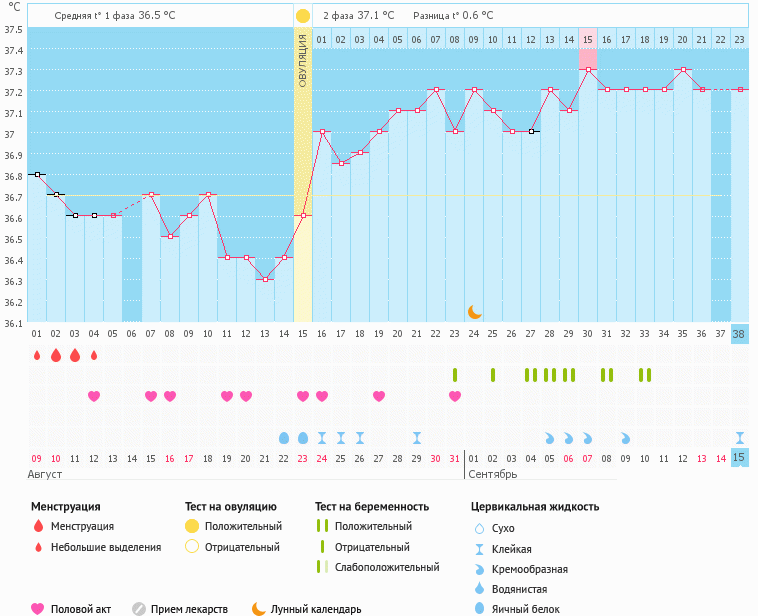Click the grey Прием лекарств legend icon
Image resolution: width=758 pixels, height=616 pixels.
[139, 608]
